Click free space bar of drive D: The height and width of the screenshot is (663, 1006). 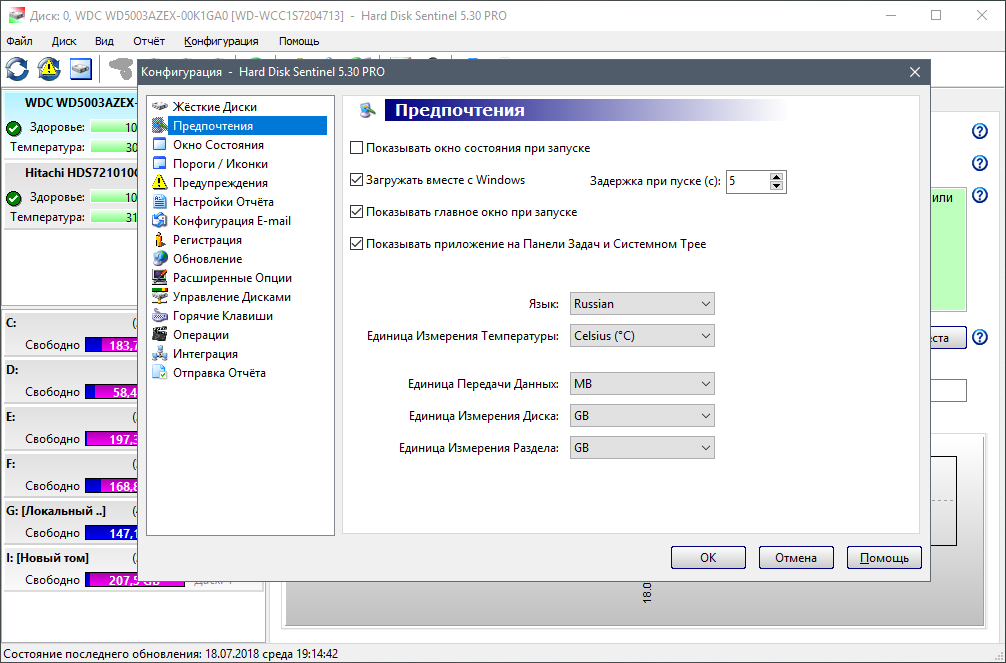pos(112,392)
